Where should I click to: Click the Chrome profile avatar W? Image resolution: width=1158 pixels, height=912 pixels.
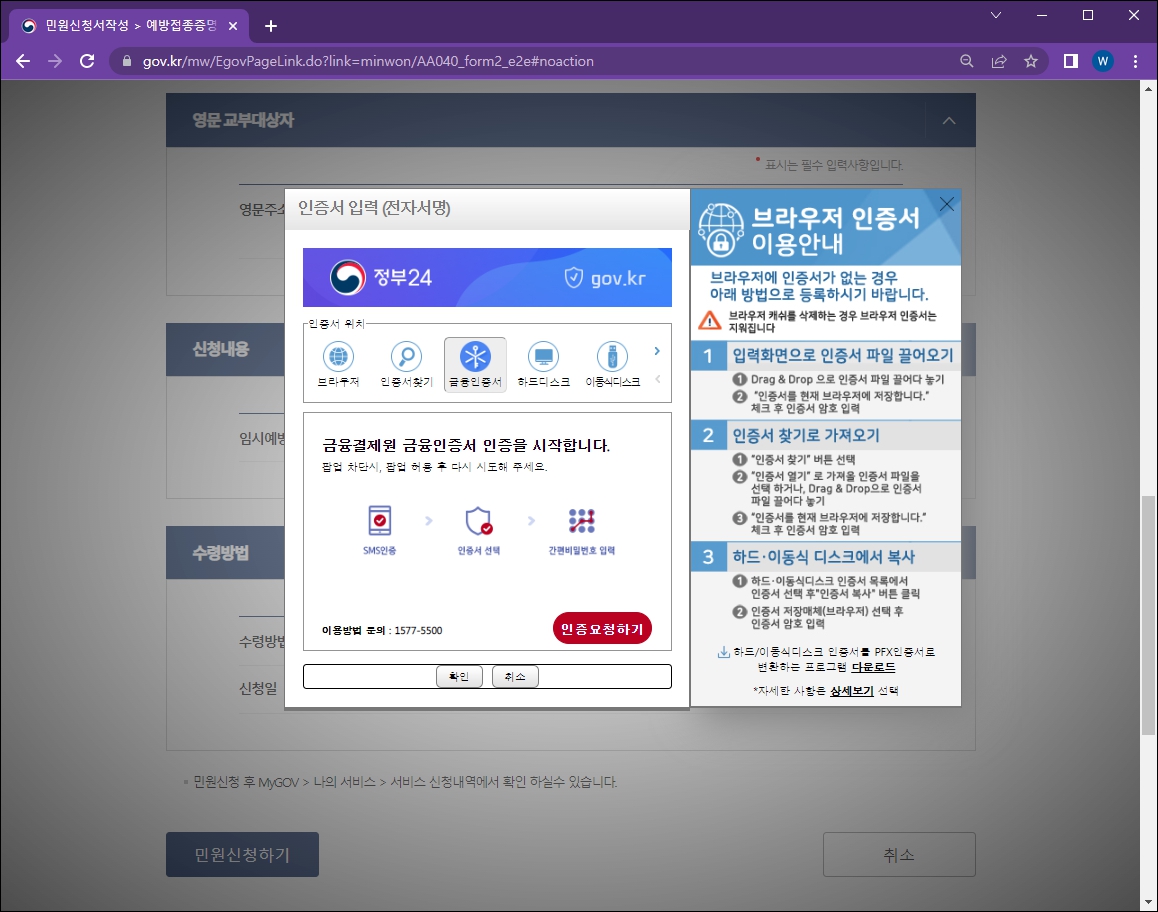[x=1102, y=61]
